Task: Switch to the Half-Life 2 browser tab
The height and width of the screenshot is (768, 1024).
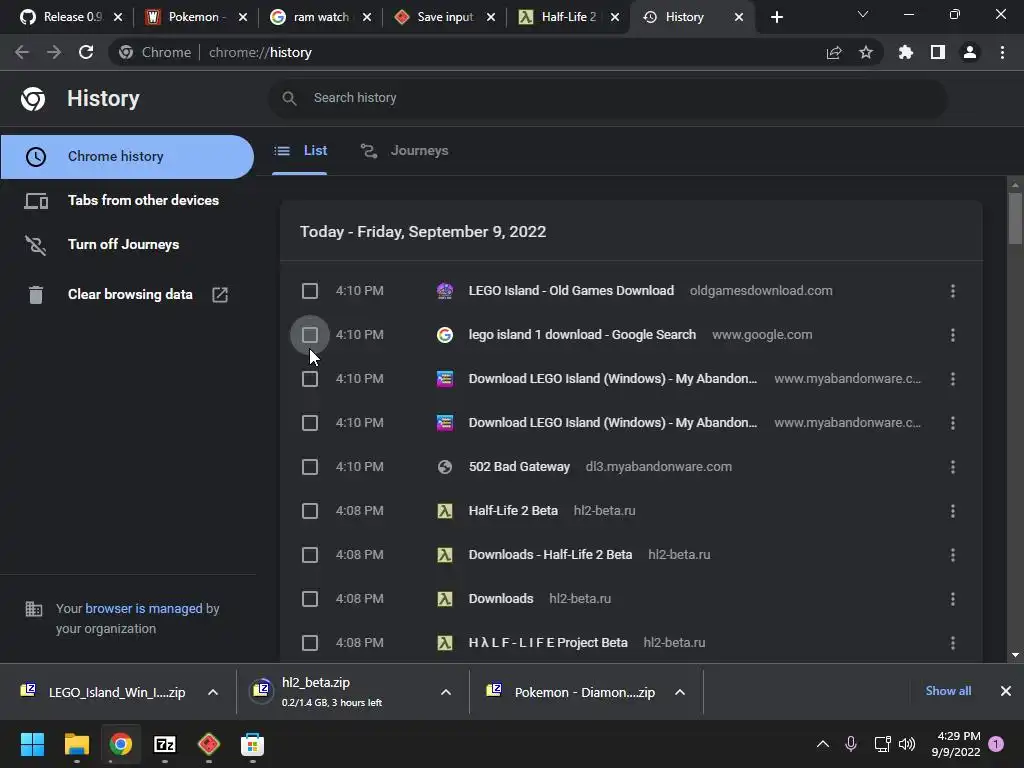Action: [569, 17]
